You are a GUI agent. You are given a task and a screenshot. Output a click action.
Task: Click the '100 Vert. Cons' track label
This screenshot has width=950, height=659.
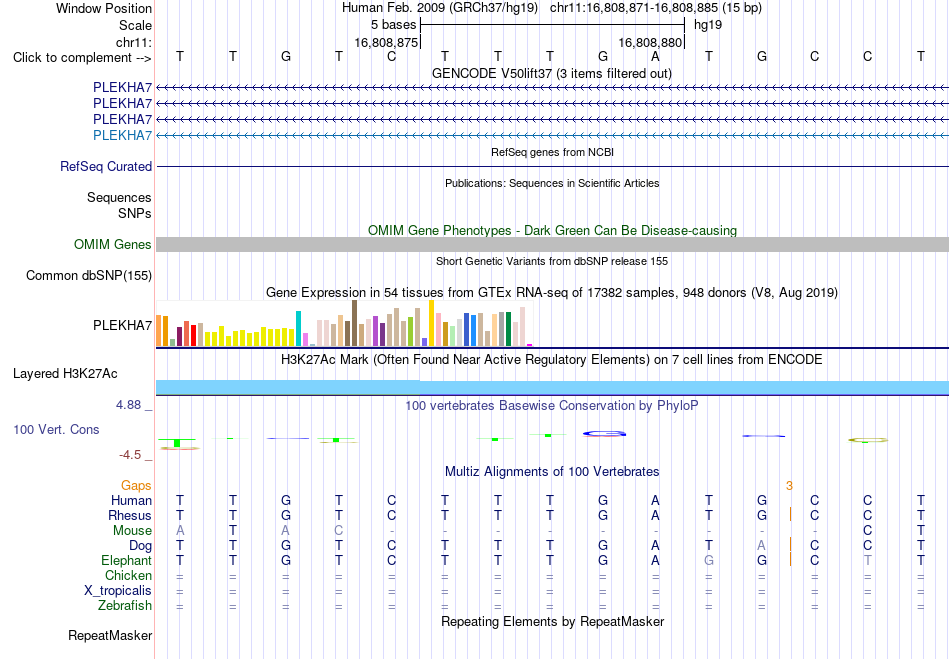[x=56, y=429]
